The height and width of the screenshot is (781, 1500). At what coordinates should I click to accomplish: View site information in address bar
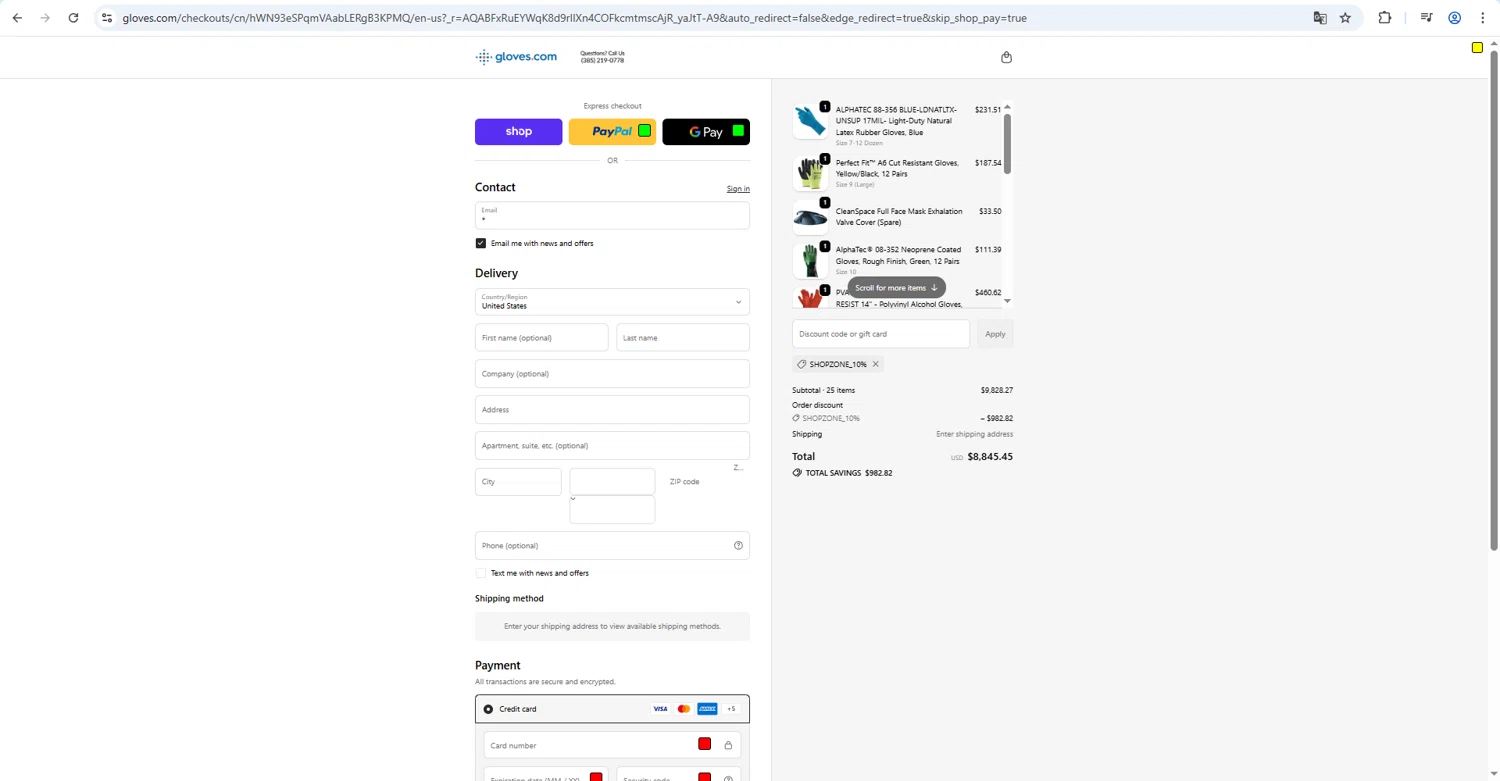pyautogui.click(x=107, y=18)
